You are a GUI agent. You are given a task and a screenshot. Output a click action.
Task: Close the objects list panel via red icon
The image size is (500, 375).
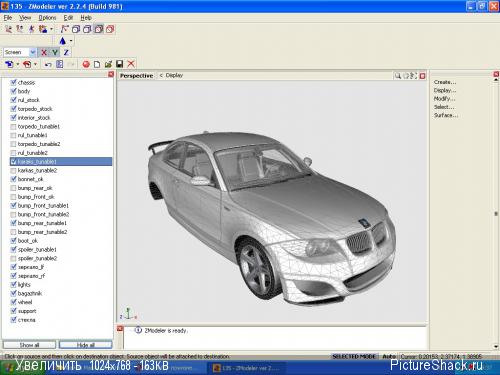(x=111, y=74)
